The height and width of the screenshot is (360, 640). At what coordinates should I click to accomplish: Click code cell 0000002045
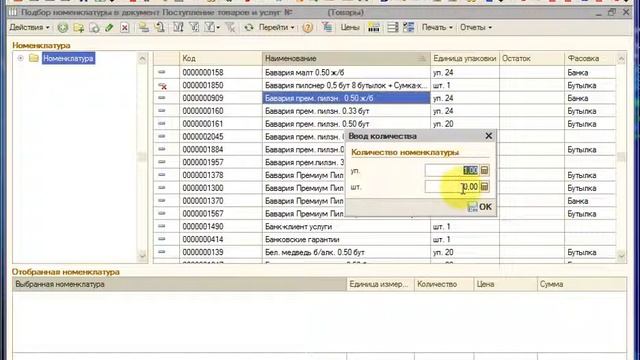click(x=220, y=137)
